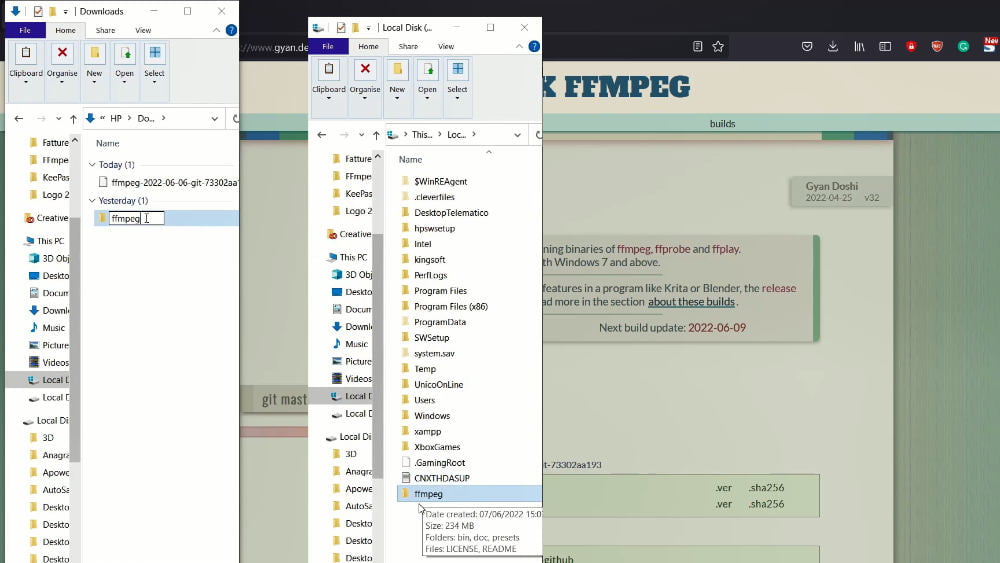Select ffmpeg-2022-06-06-git file in Downloads

coord(168,182)
